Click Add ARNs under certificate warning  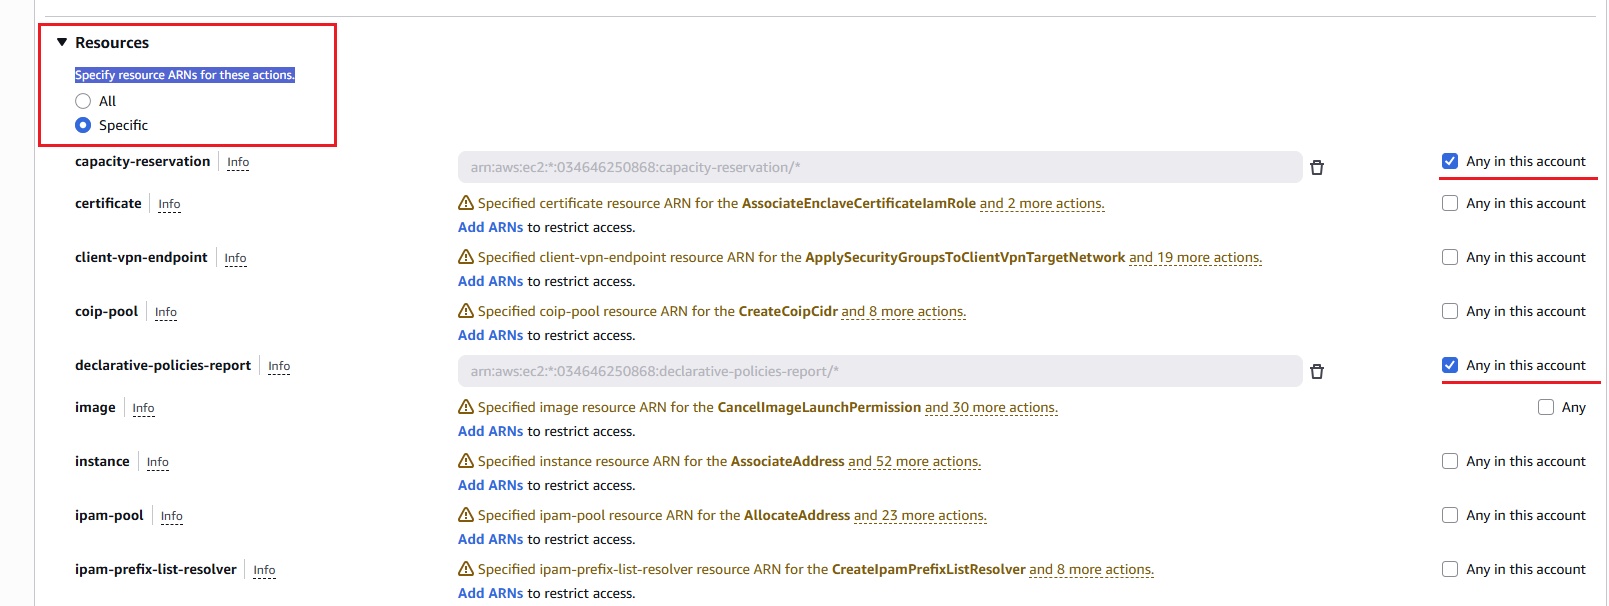tap(490, 227)
